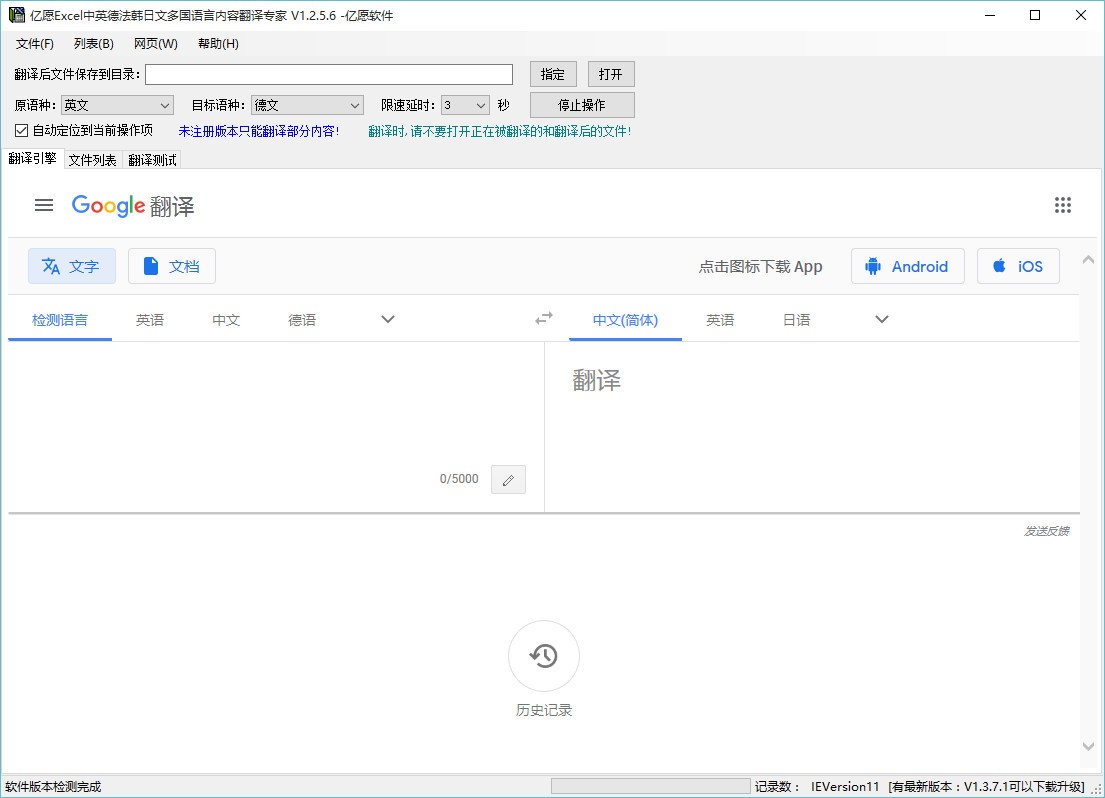Screen dimensions: 1105x798
Task: Select the 文档 document translation mode
Action: pyautogui.click(x=171, y=266)
